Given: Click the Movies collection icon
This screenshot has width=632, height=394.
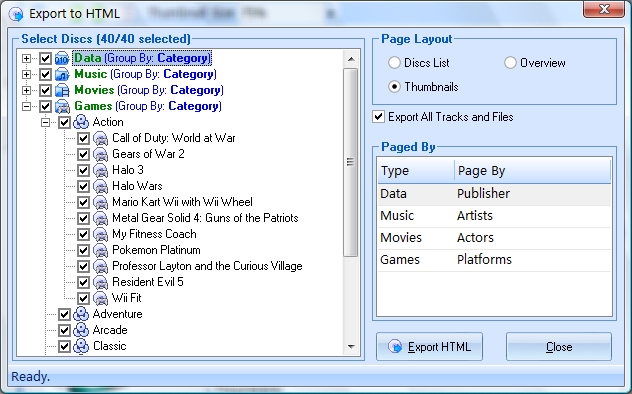Looking at the screenshot, I should (x=62, y=90).
